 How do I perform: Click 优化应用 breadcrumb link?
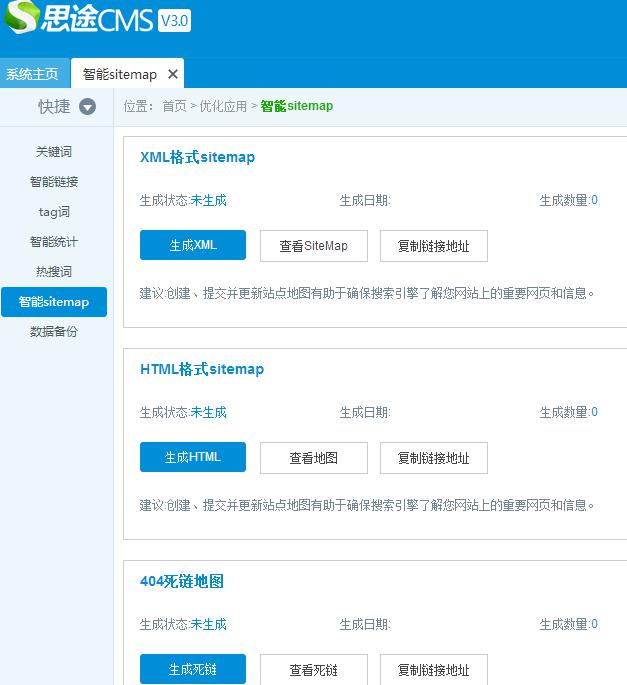222,106
